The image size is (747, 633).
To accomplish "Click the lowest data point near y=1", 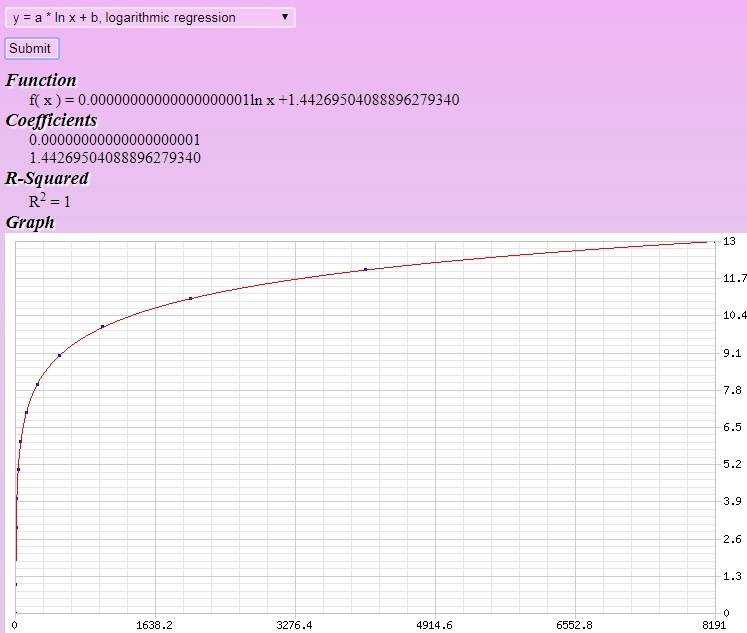I will click(17, 584).
